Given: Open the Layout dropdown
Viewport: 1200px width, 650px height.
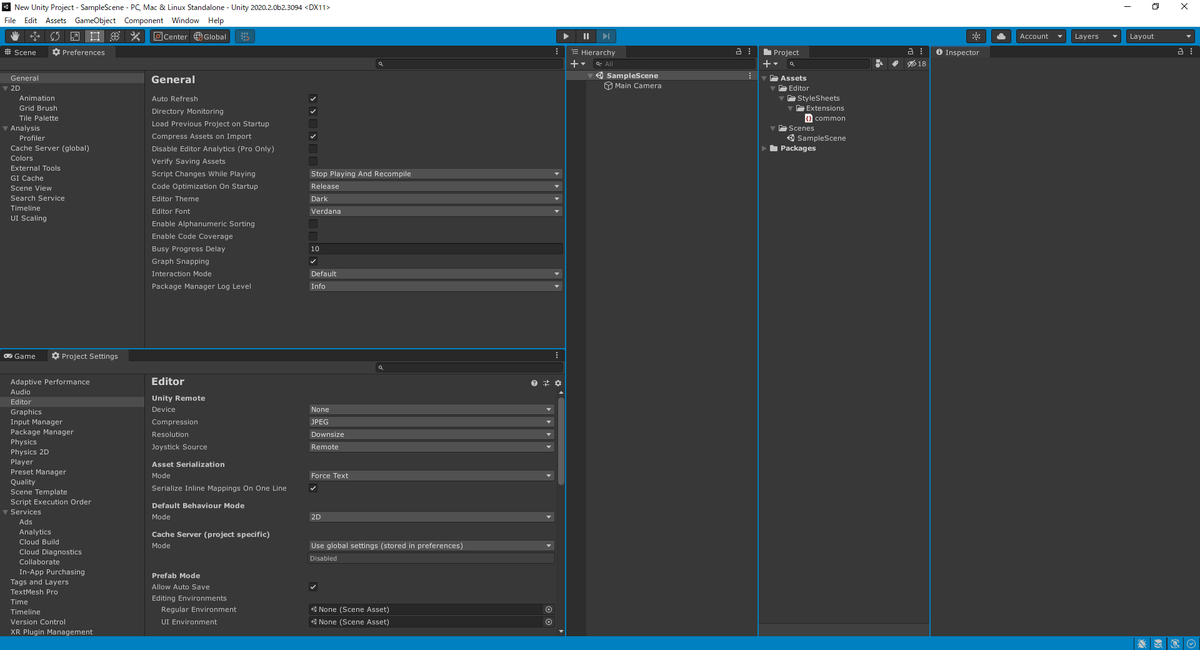Looking at the screenshot, I should click(x=1159, y=36).
